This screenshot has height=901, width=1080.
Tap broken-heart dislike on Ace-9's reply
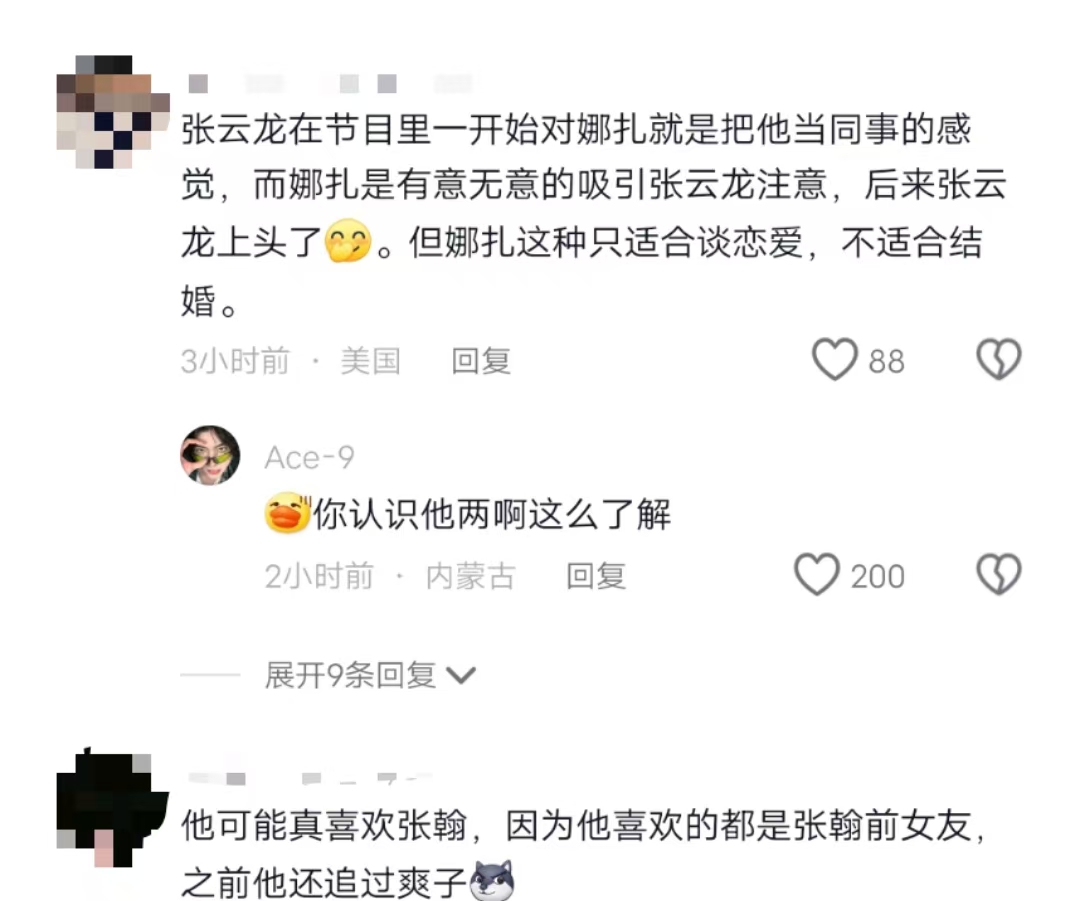pyautogui.click(x=999, y=574)
